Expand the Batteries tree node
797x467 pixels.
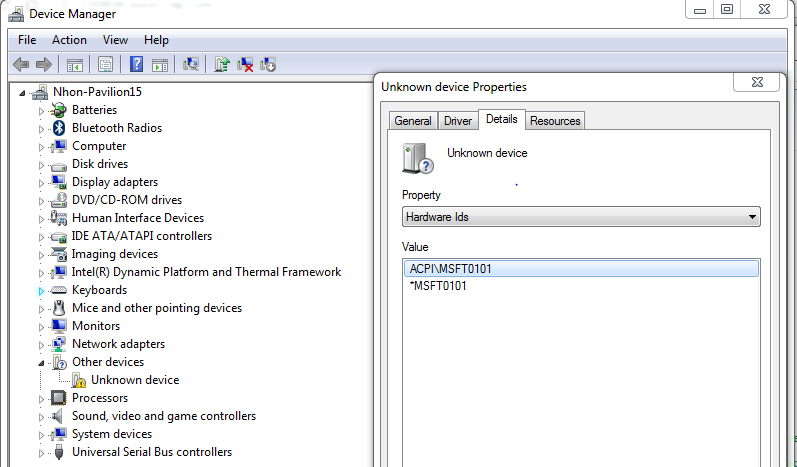point(42,110)
